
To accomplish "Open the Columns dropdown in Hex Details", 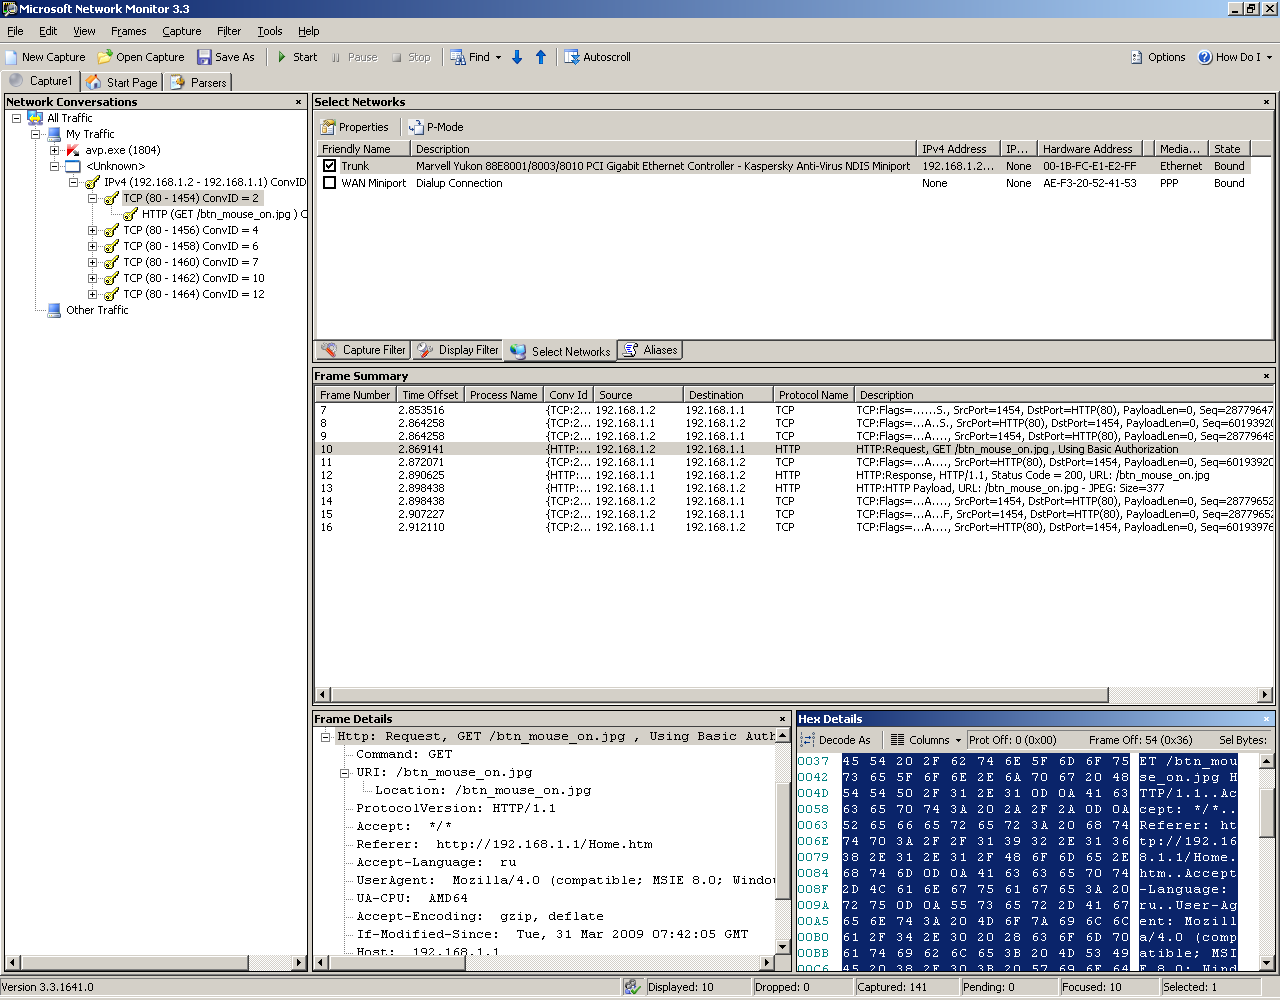I will 926,740.
